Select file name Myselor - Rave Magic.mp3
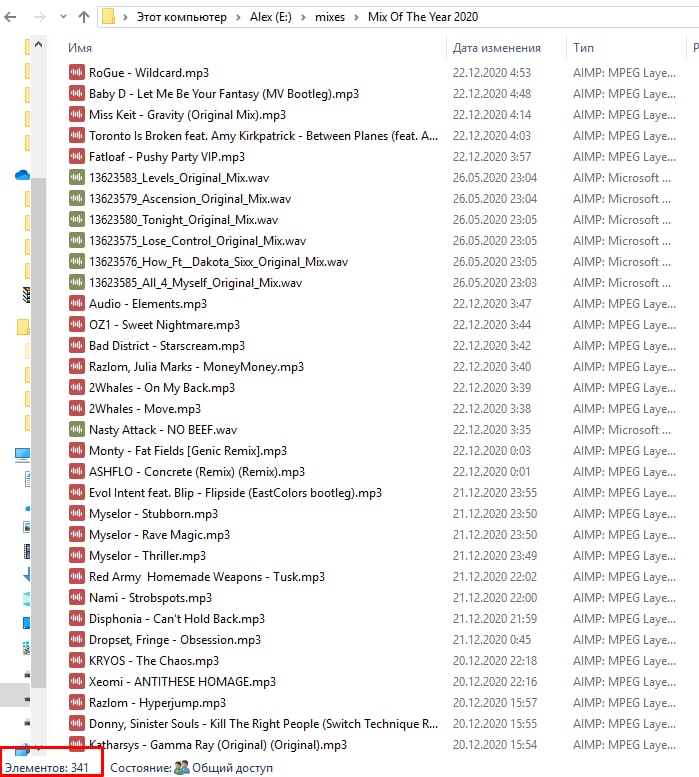This screenshot has height=777, width=699. (159, 535)
